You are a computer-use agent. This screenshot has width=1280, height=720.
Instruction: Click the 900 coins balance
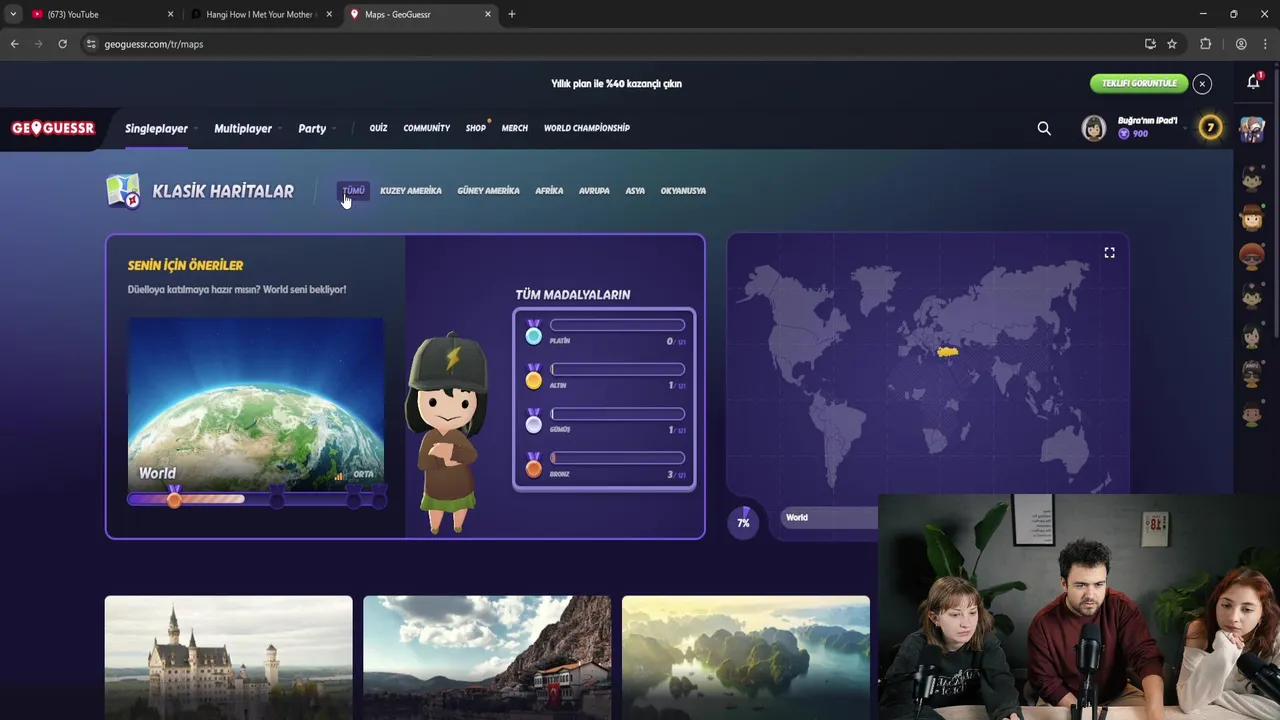(x=1133, y=134)
